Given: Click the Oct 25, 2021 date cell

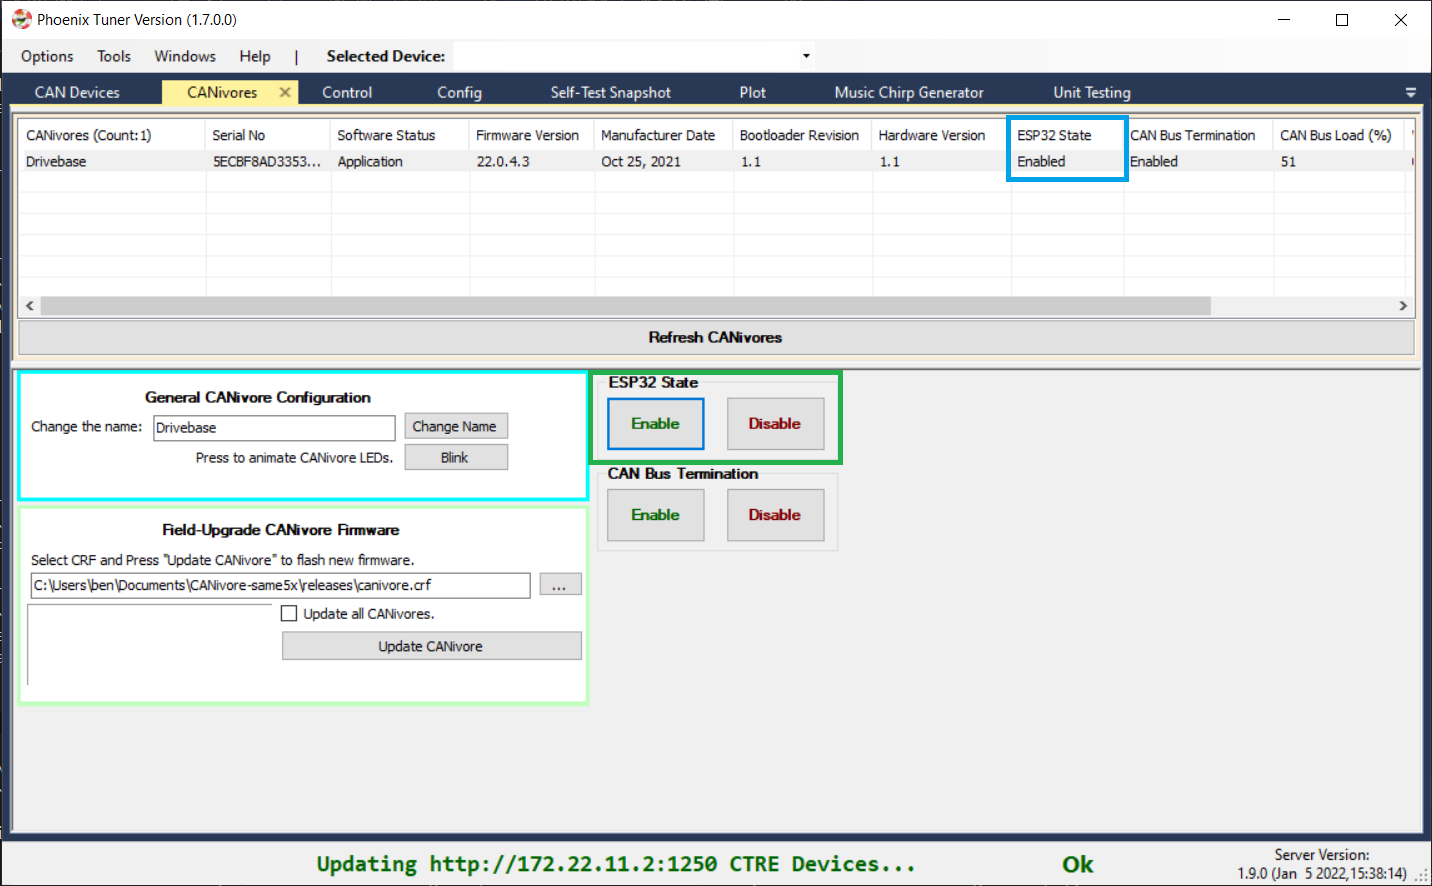Looking at the screenshot, I should [x=641, y=161].
